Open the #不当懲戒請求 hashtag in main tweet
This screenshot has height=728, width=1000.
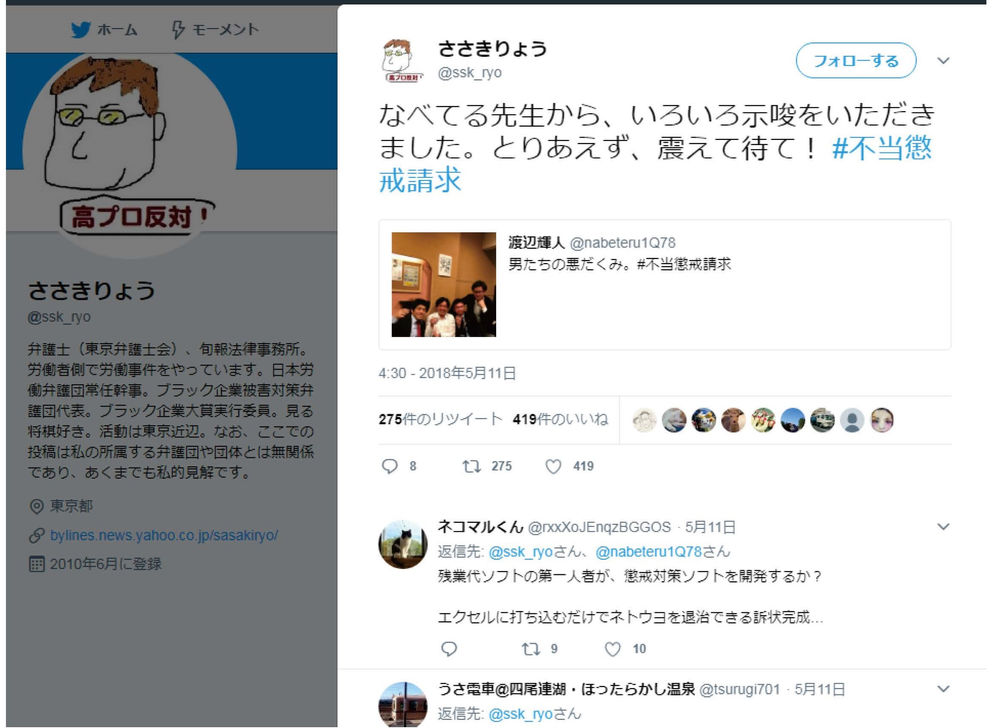[656, 164]
